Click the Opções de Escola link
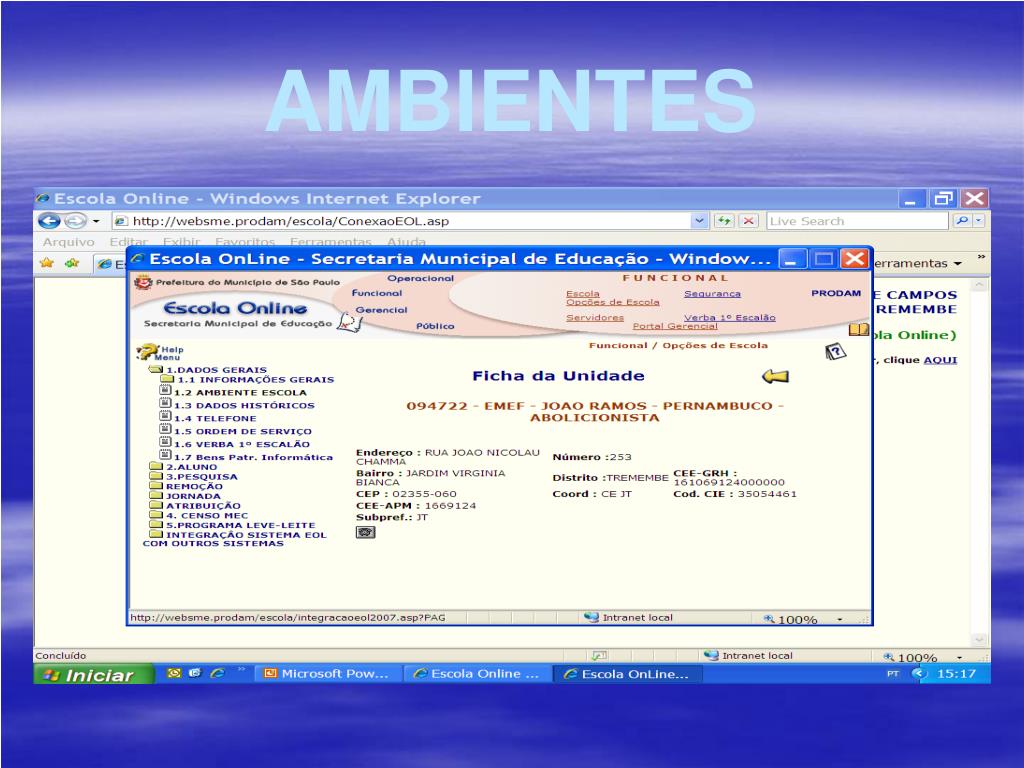Image resolution: width=1024 pixels, height=768 pixels. click(x=613, y=302)
